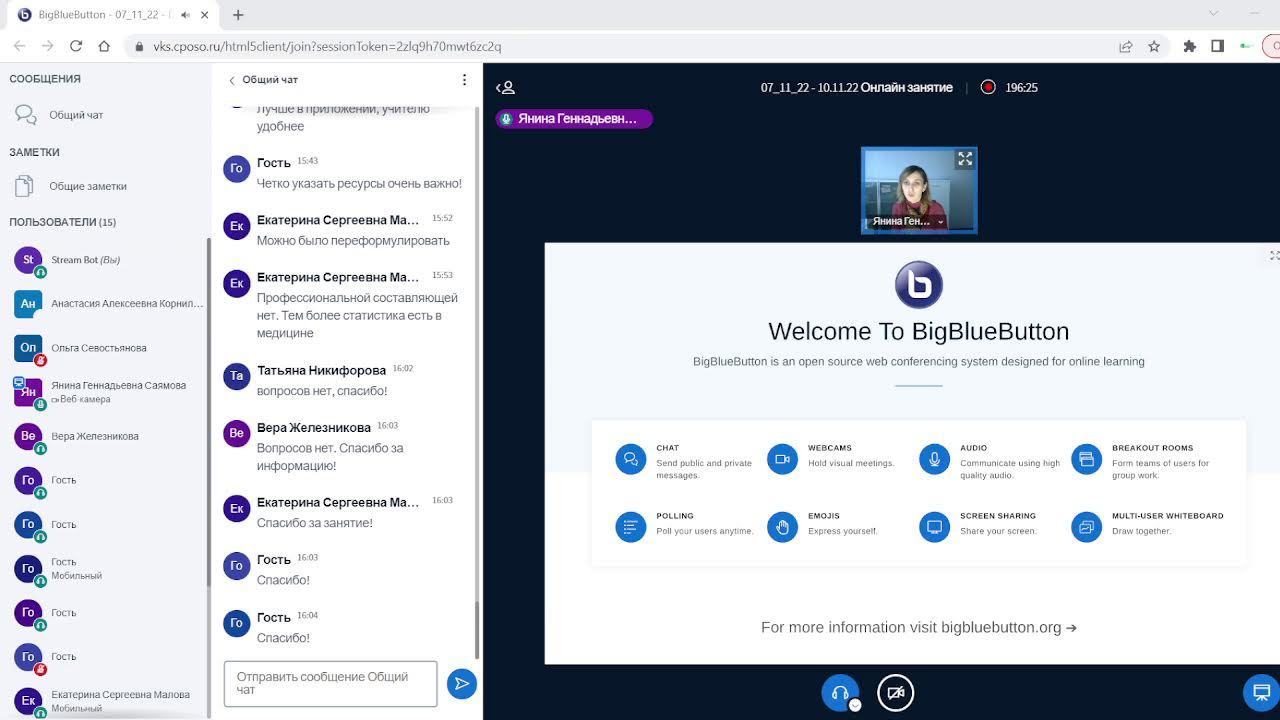Open a new browser tab

coord(238,15)
